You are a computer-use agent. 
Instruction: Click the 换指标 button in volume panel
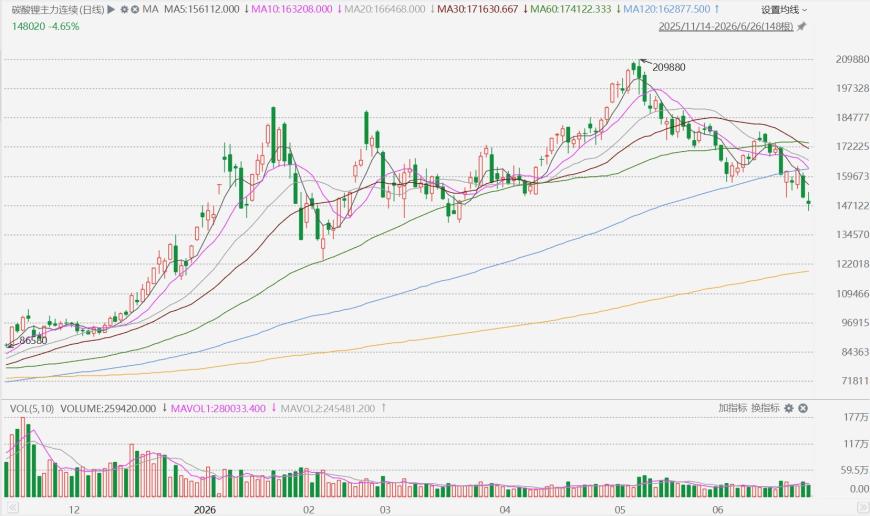click(765, 408)
